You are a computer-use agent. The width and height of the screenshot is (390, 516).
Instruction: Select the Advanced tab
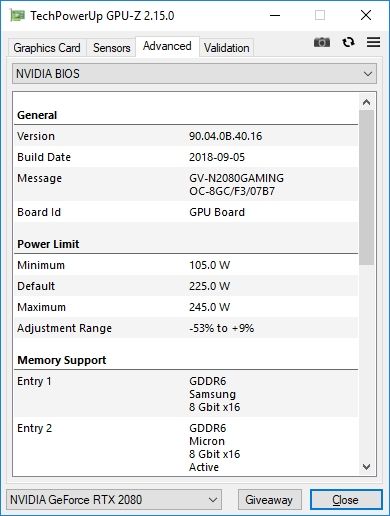[x=167, y=46]
